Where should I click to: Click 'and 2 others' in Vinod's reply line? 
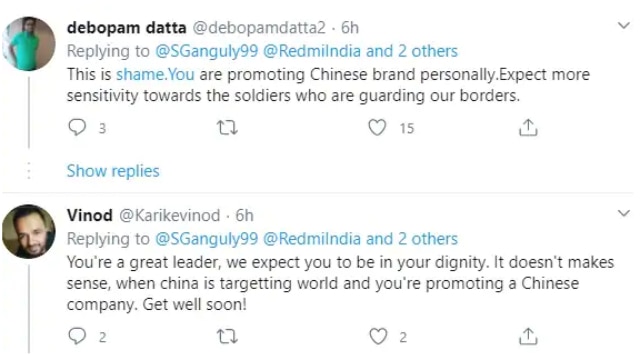[x=412, y=239]
